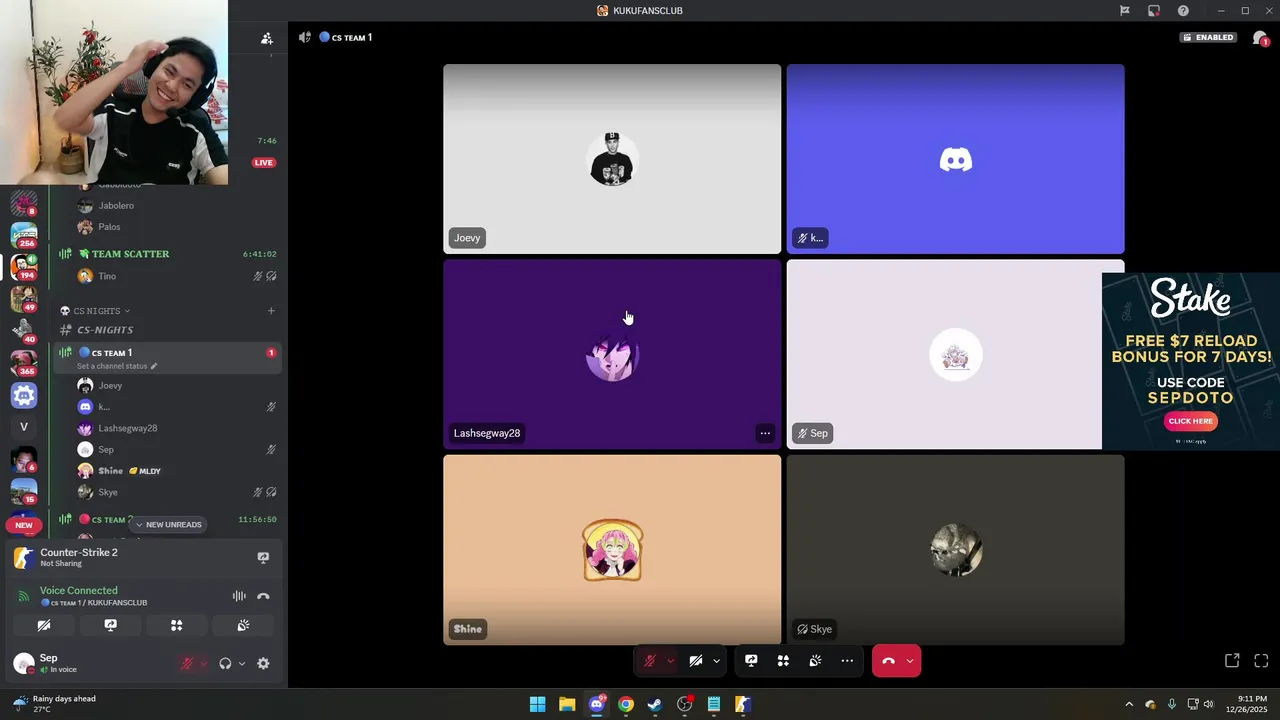
Task: Show hidden system tray icons
Action: click(1129, 704)
